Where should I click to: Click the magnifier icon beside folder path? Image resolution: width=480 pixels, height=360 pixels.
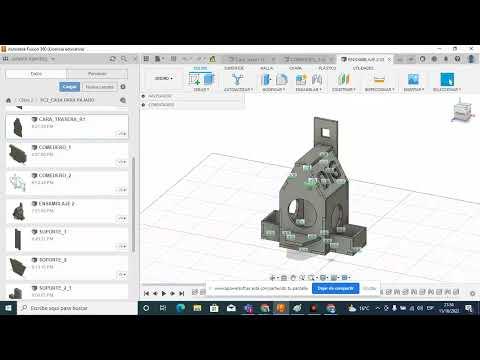click(123, 100)
